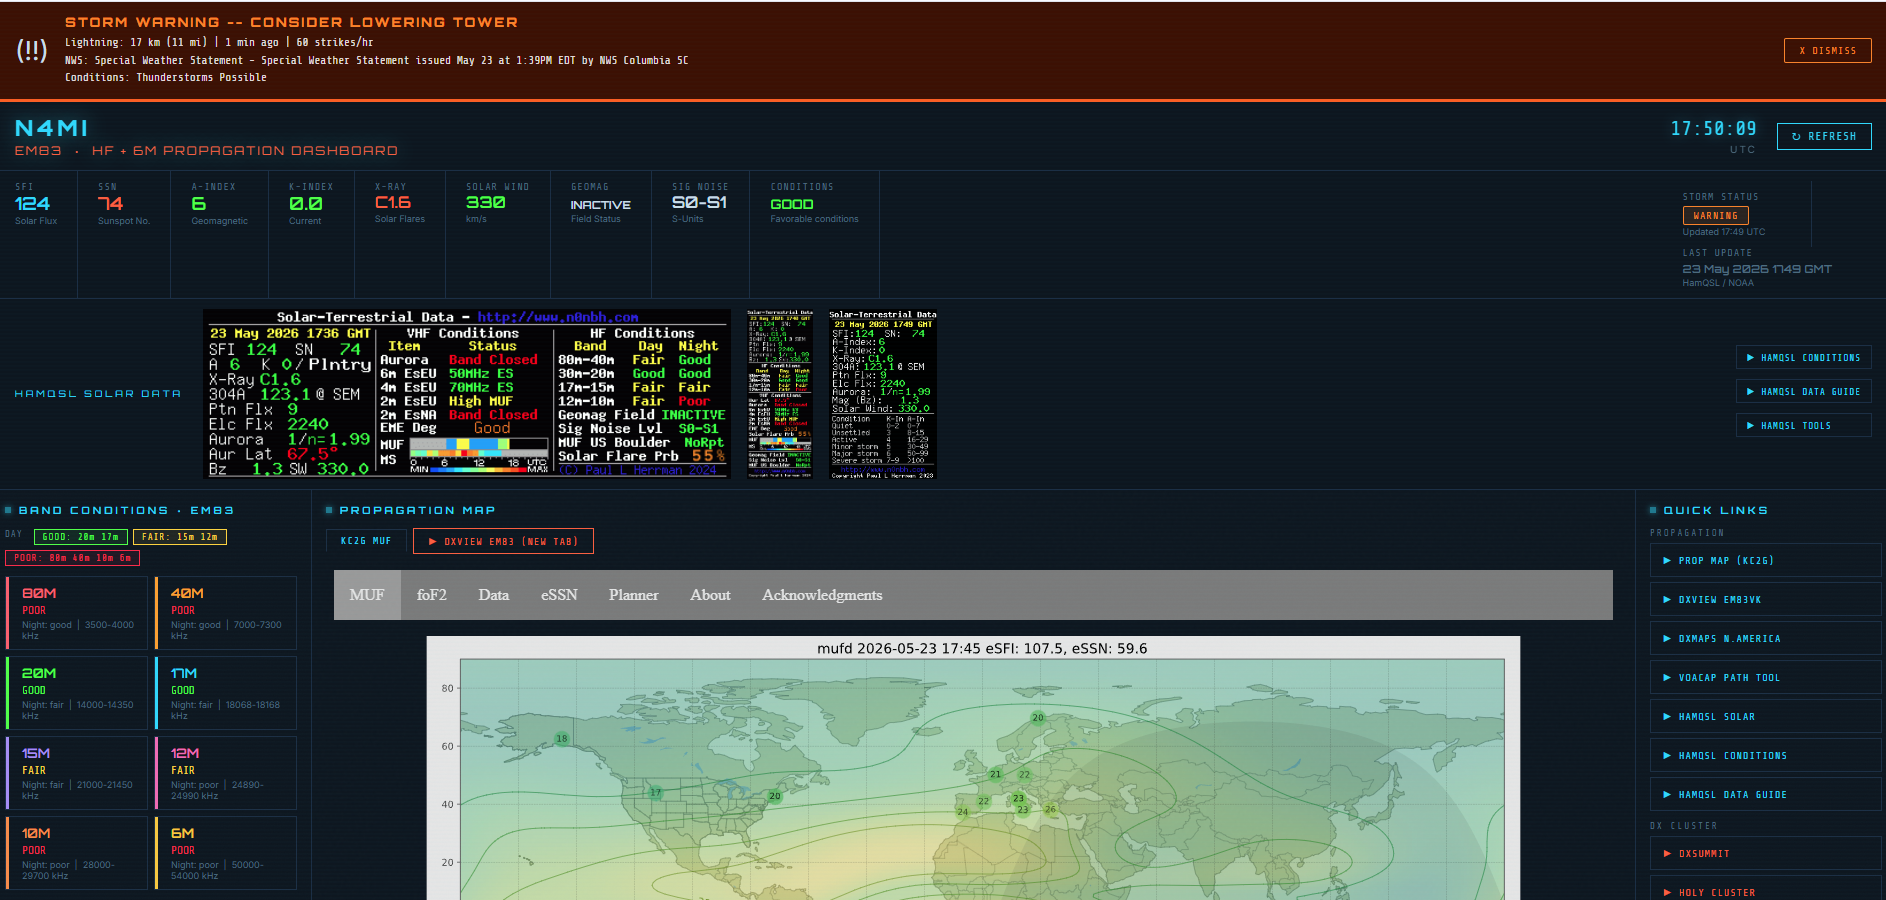Click the X-Ray C1.6 value
Viewport: 1886px width, 900px height.
pos(393,202)
